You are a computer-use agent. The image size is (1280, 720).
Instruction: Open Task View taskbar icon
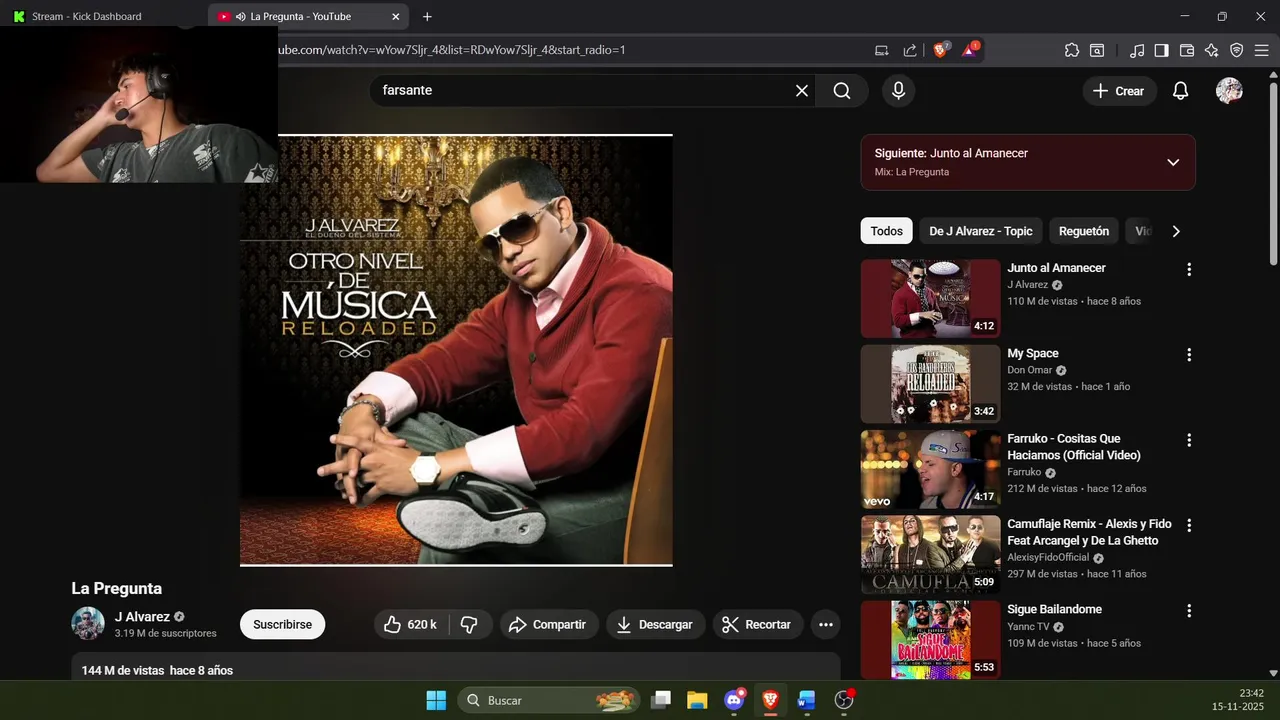pyautogui.click(x=661, y=700)
